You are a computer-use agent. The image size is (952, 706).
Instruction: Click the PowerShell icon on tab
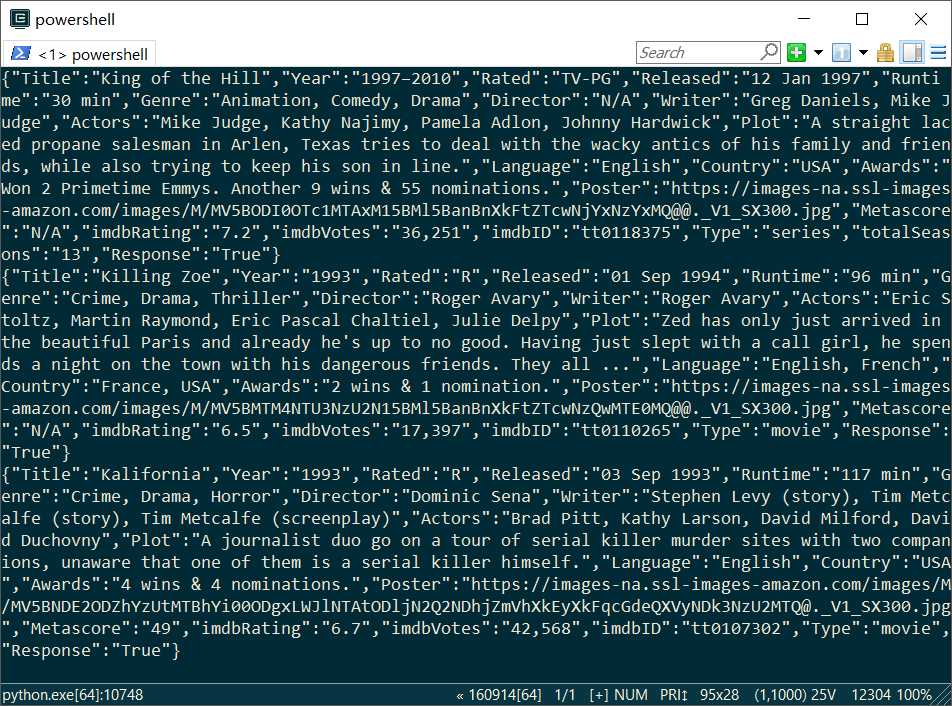(x=21, y=53)
